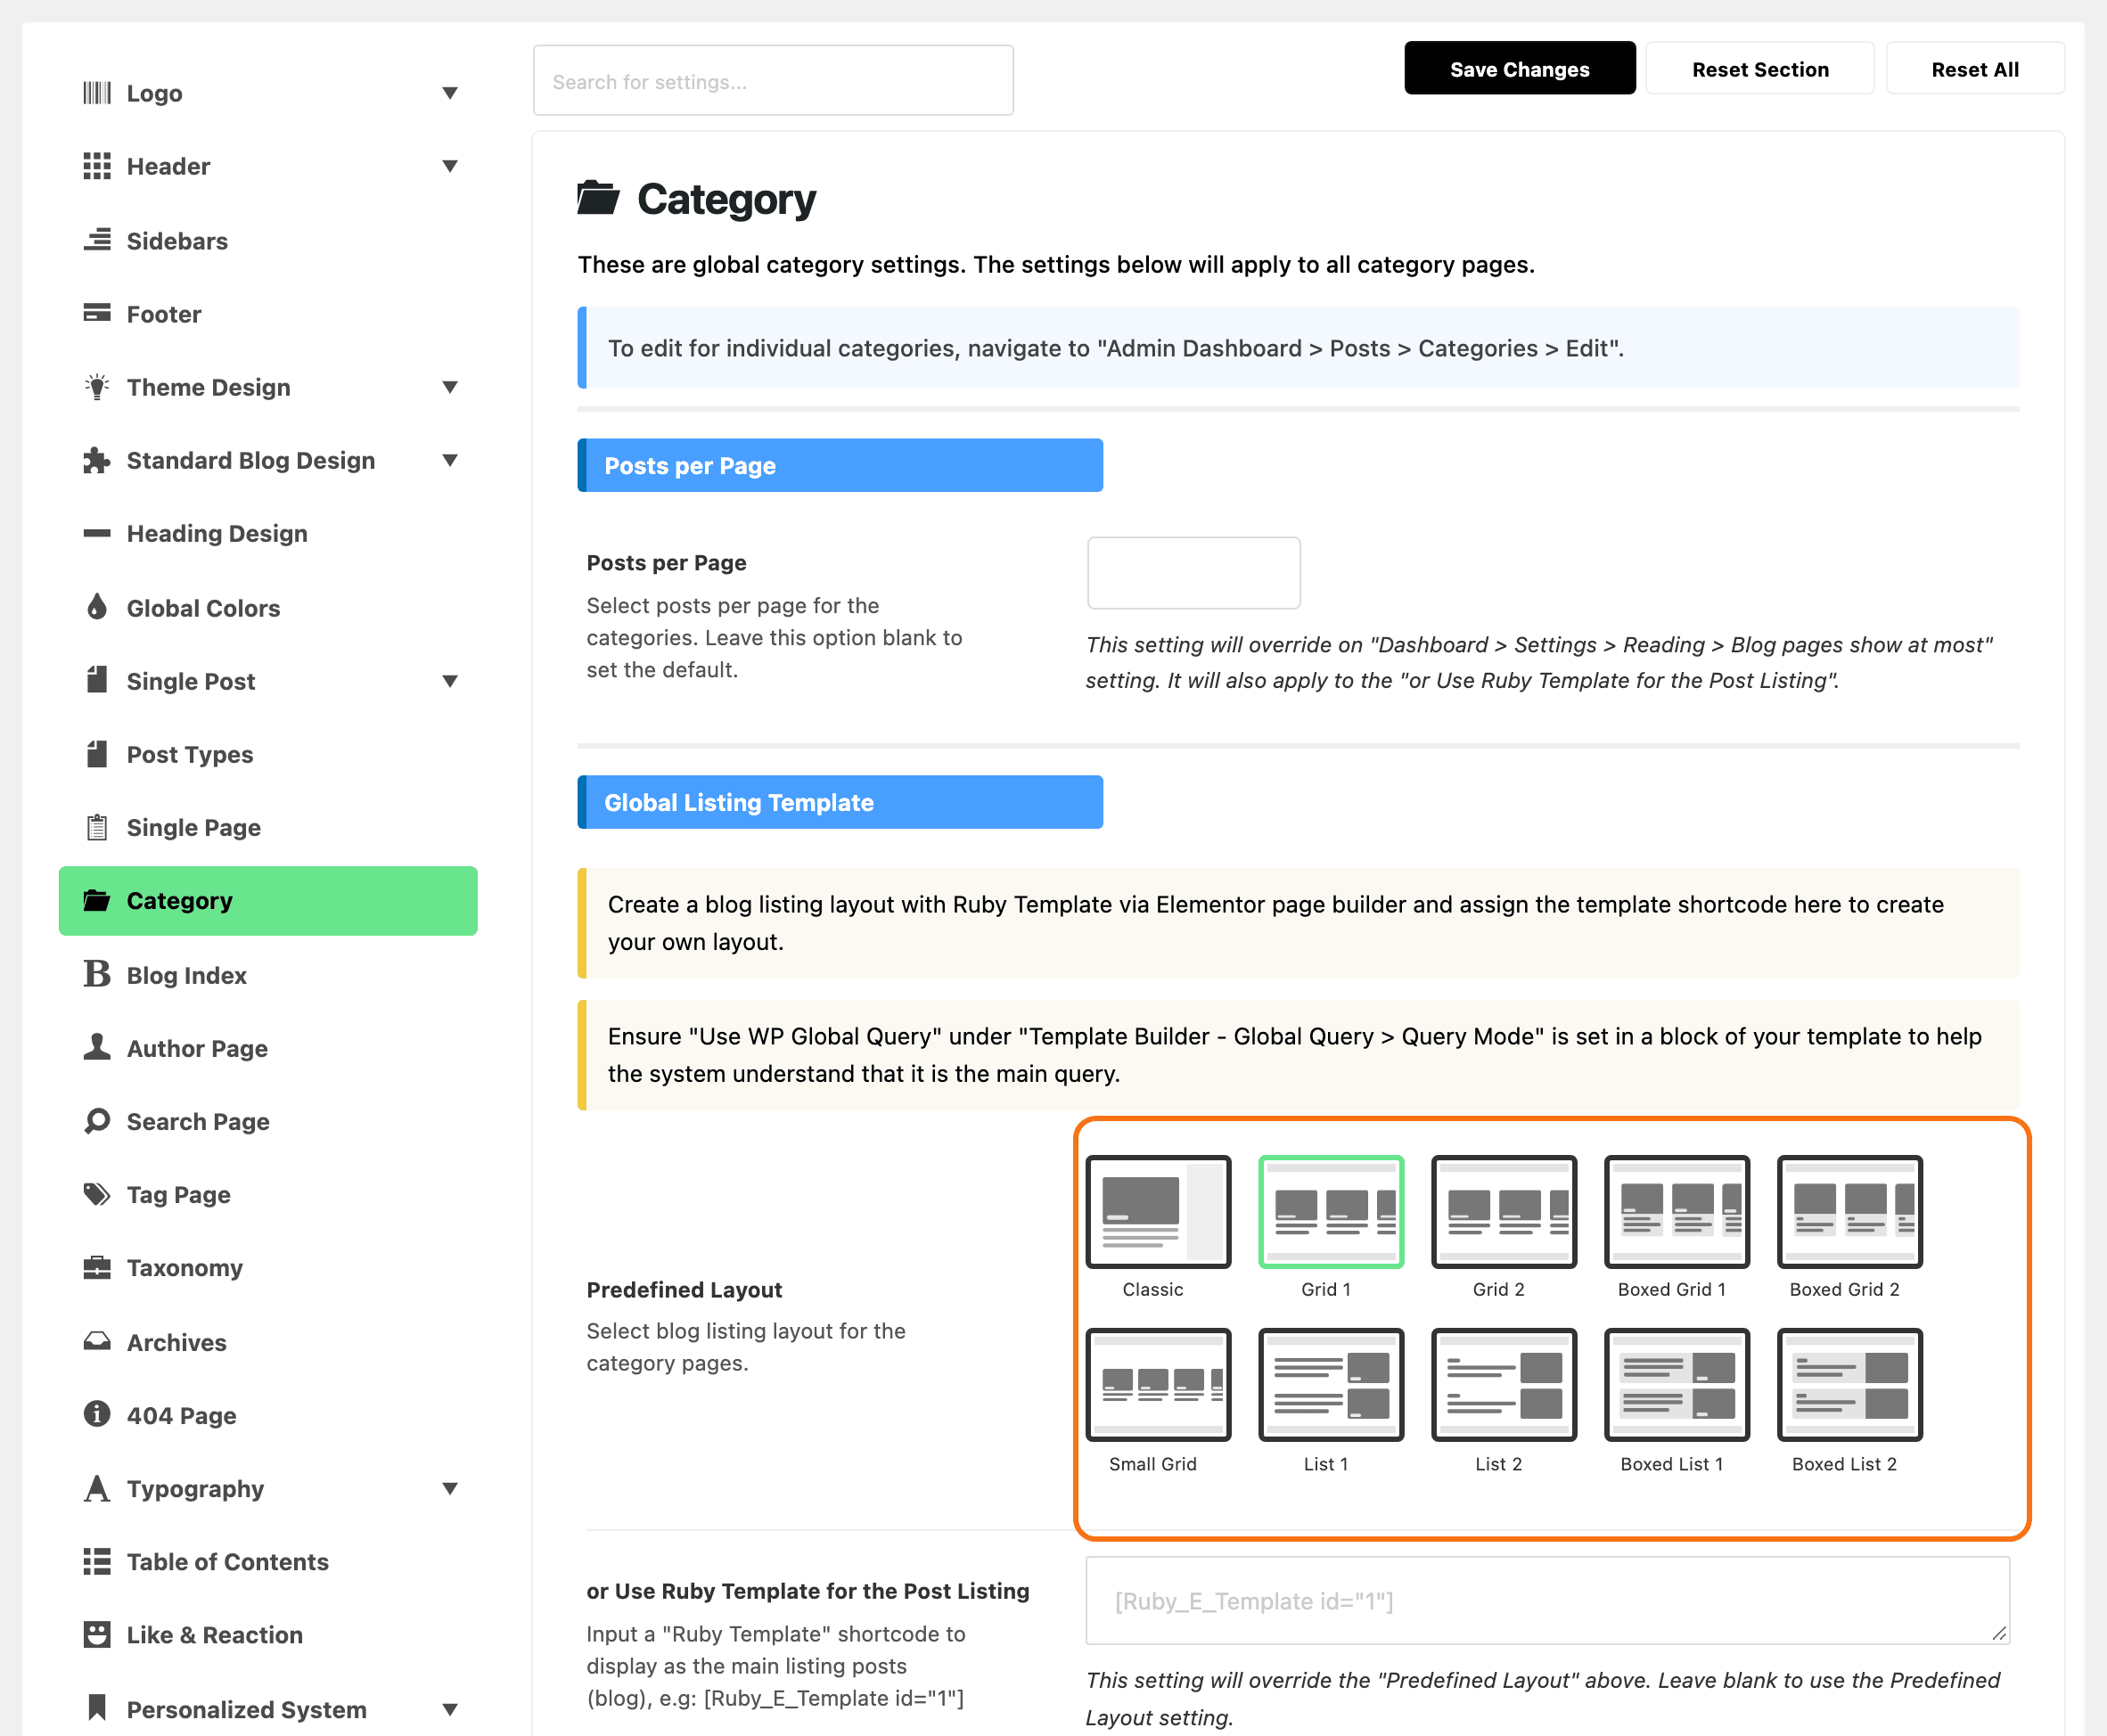Screen dimensions: 2107x1736
Task: Click the Theme Design lightbulb icon
Action: pyautogui.click(x=97, y=387)
